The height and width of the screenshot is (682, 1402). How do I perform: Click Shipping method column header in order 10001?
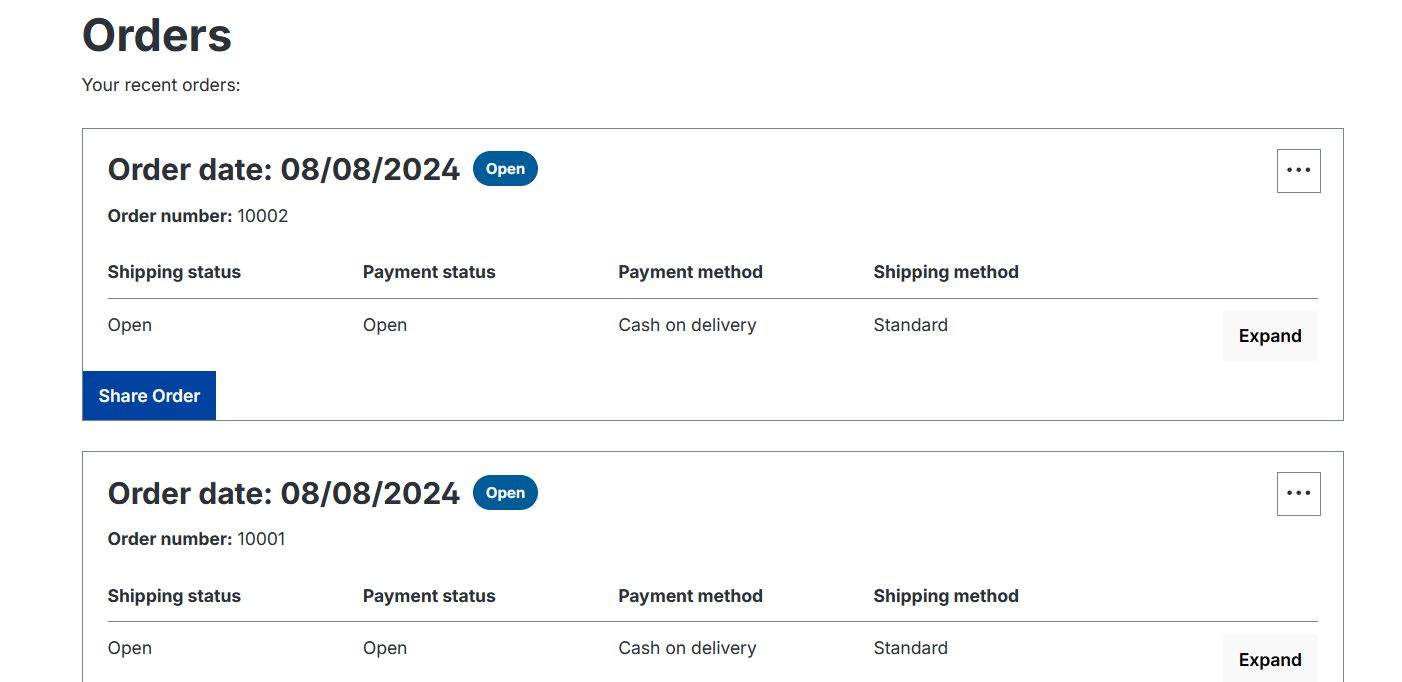coord(945,596)
